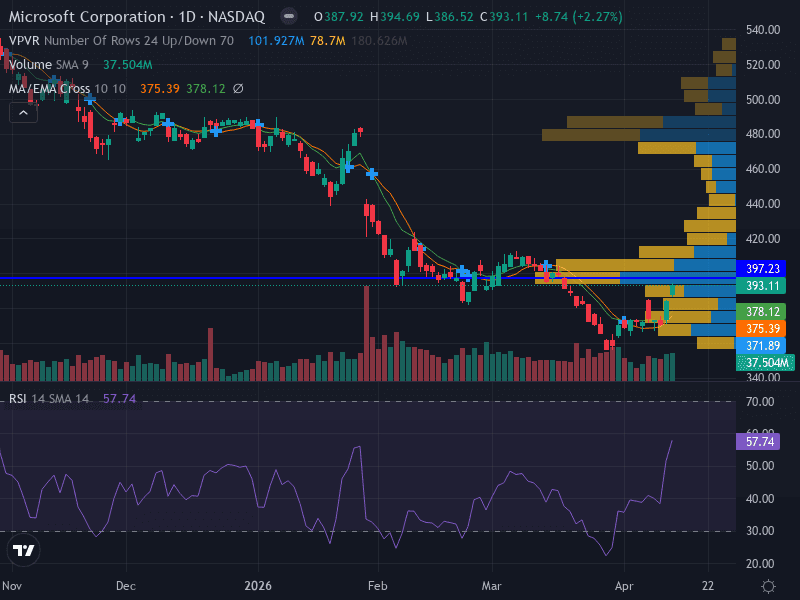
Task: Click the Mar label on time axis
Action: pos(491,586)
